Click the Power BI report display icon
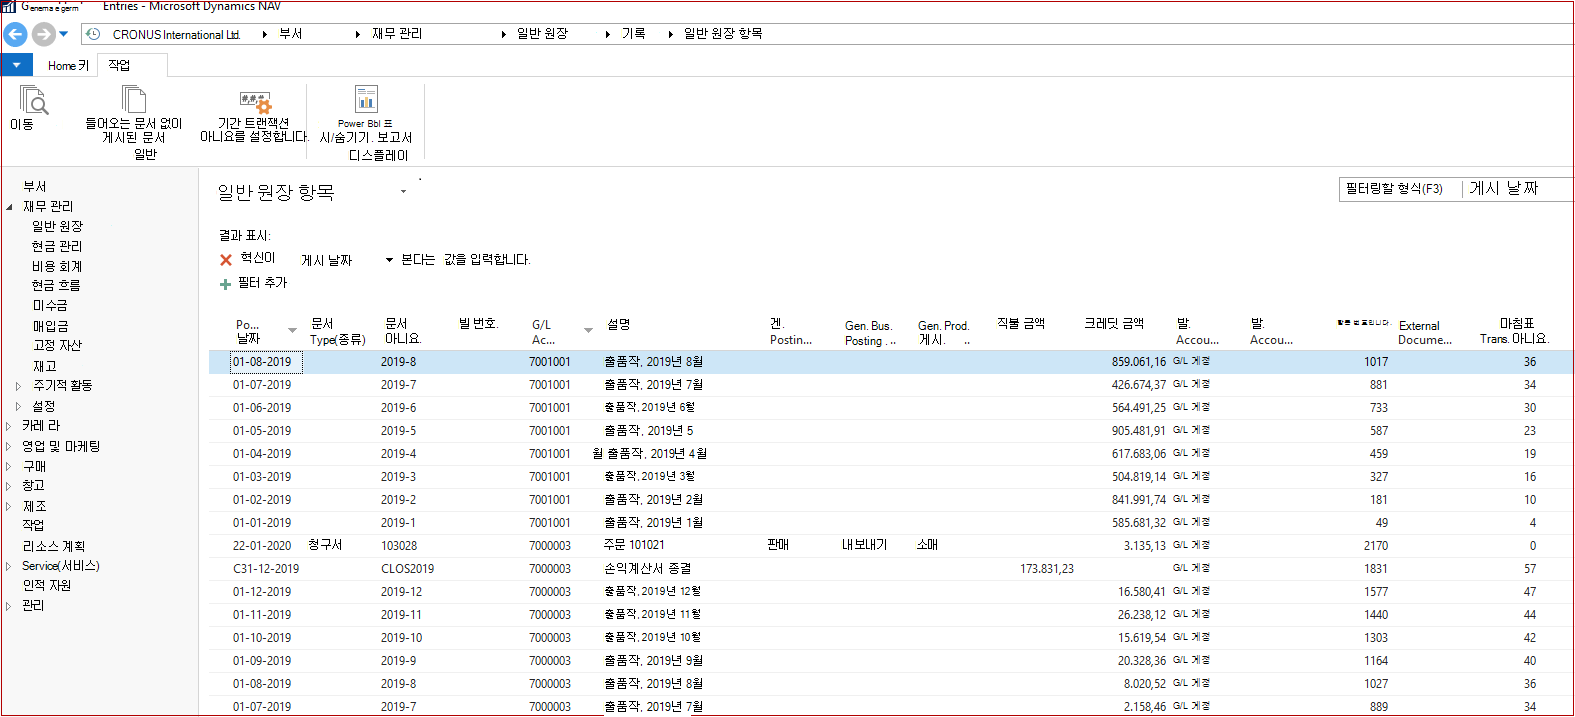 coord(366,99)
